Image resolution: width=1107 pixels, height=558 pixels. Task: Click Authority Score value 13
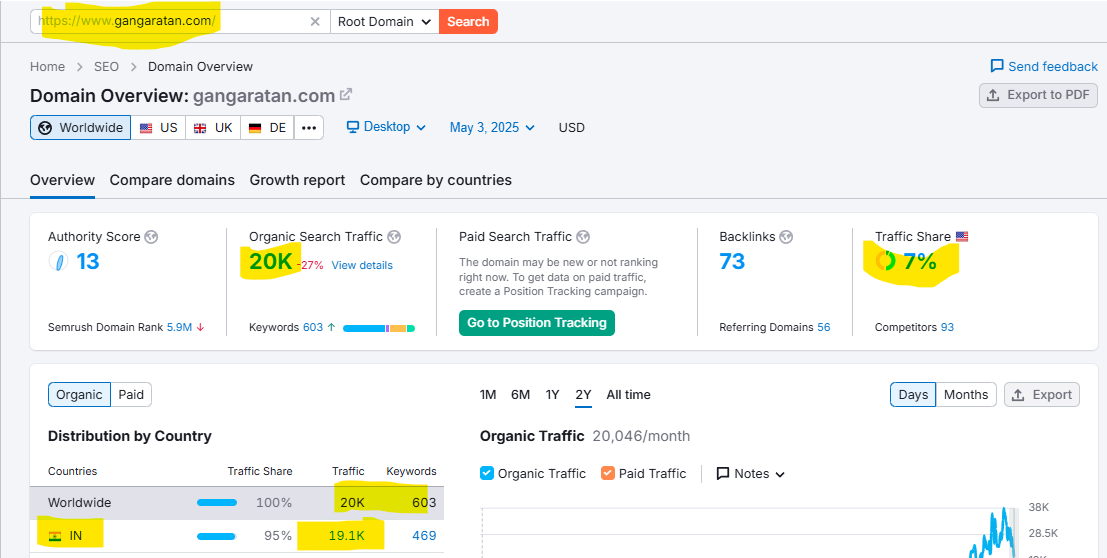pos(88,261)
